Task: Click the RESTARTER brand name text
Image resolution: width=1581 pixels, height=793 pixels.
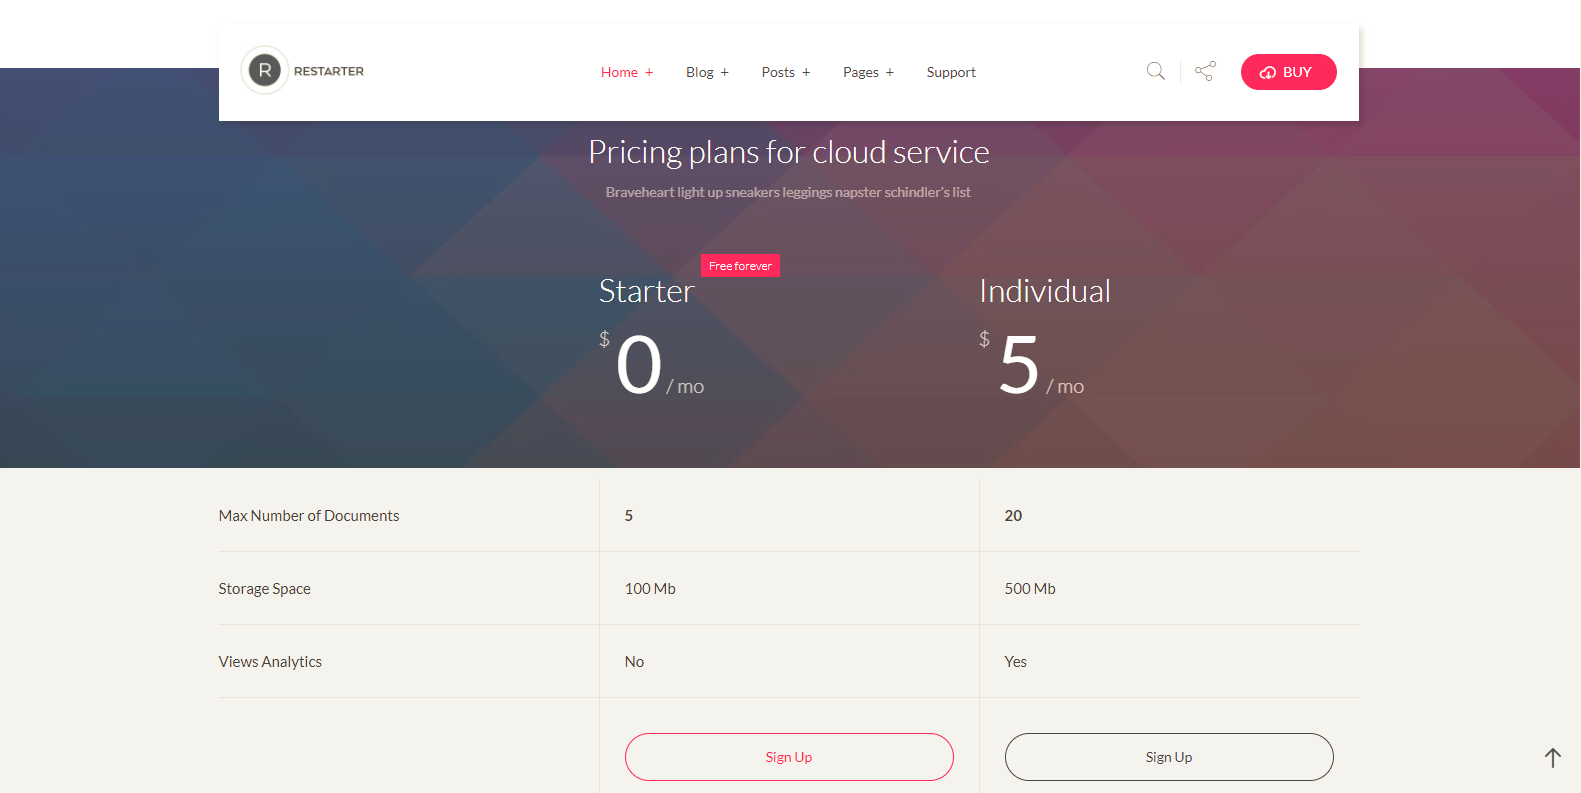Action: pos(329,72)
